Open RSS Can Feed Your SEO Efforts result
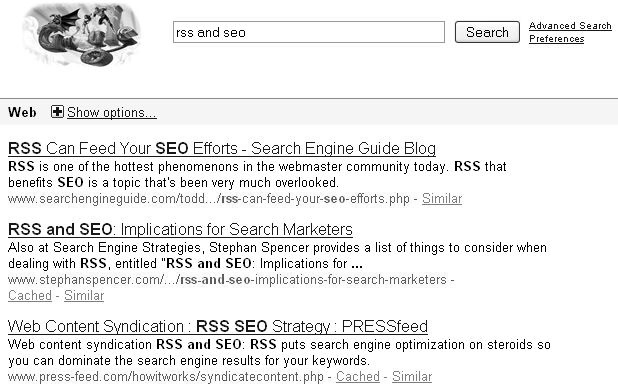This screenshot has width=618, height=384. pyautogui.click(x=222, y=149)
